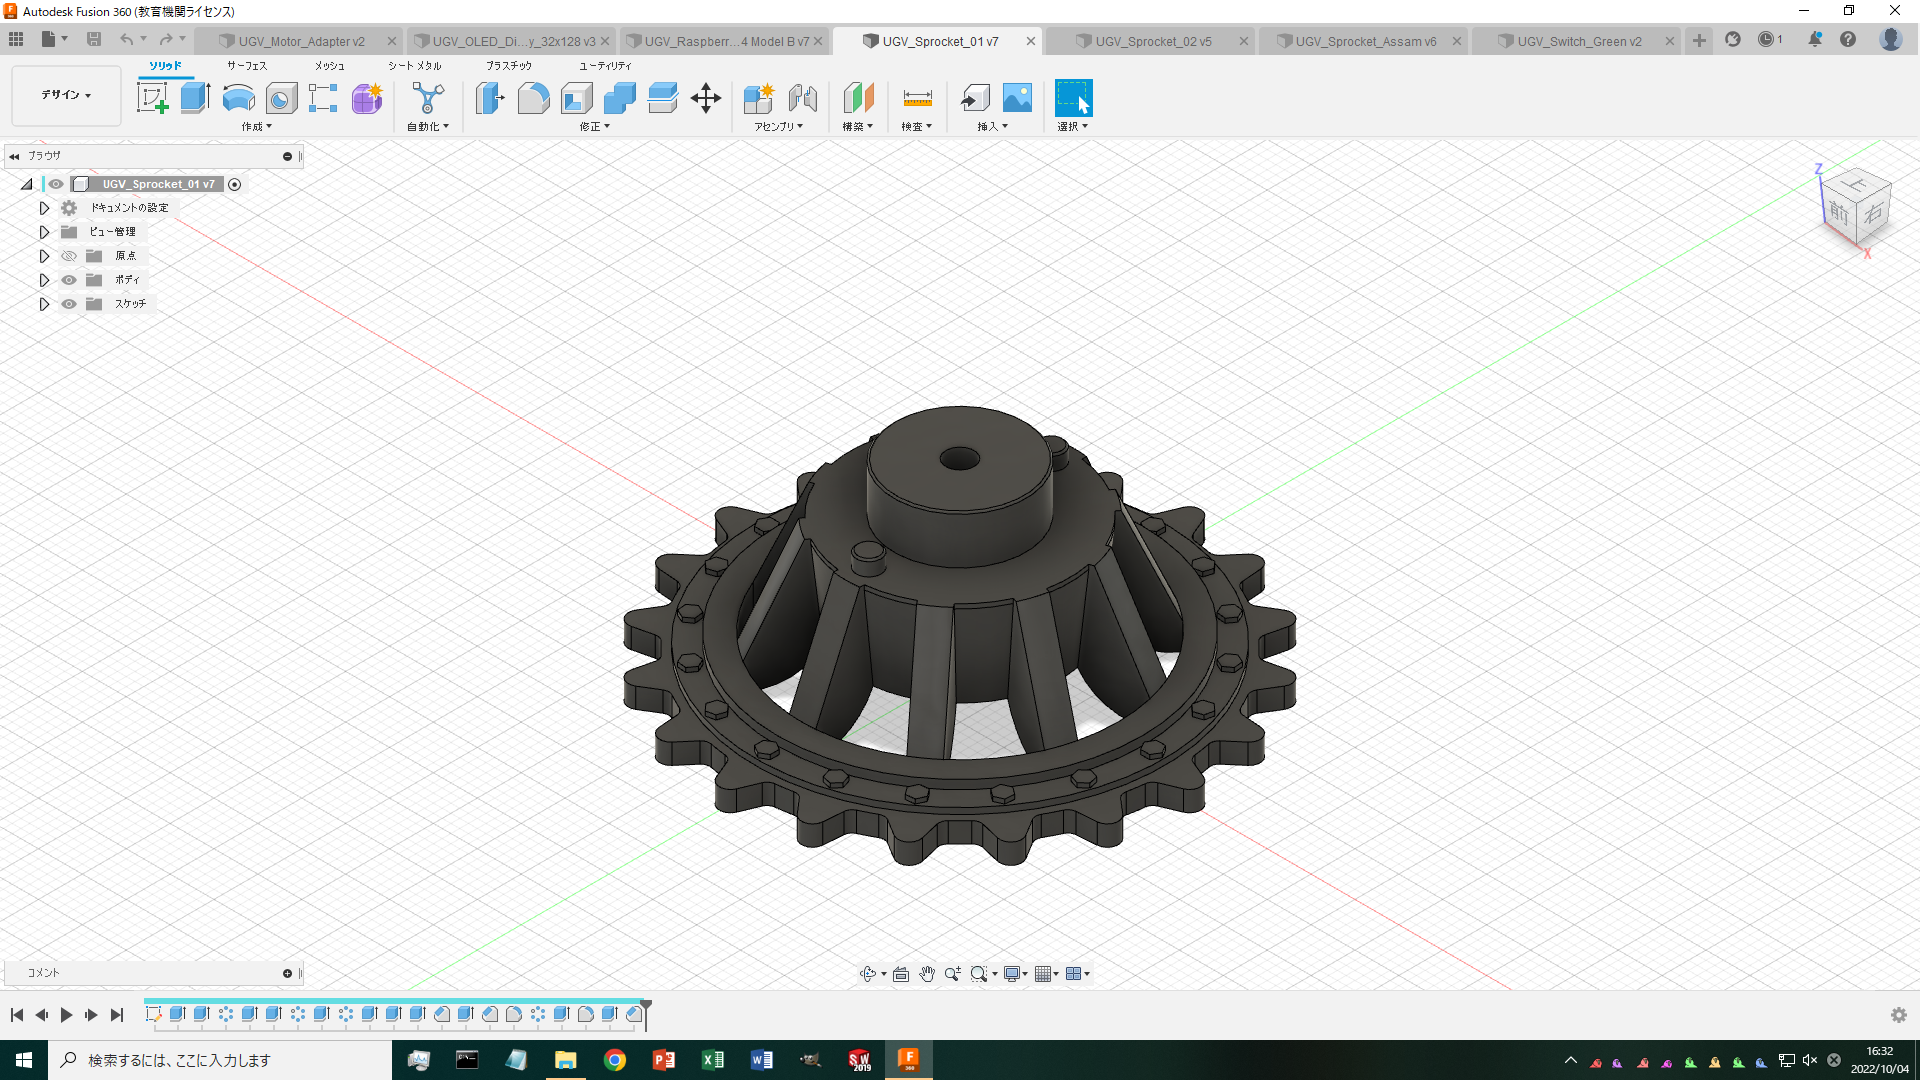Screen dimensions: 1920x1080
Task: Switch to the シート メタル ribbon tab
Action: click(x=414, y=66)
